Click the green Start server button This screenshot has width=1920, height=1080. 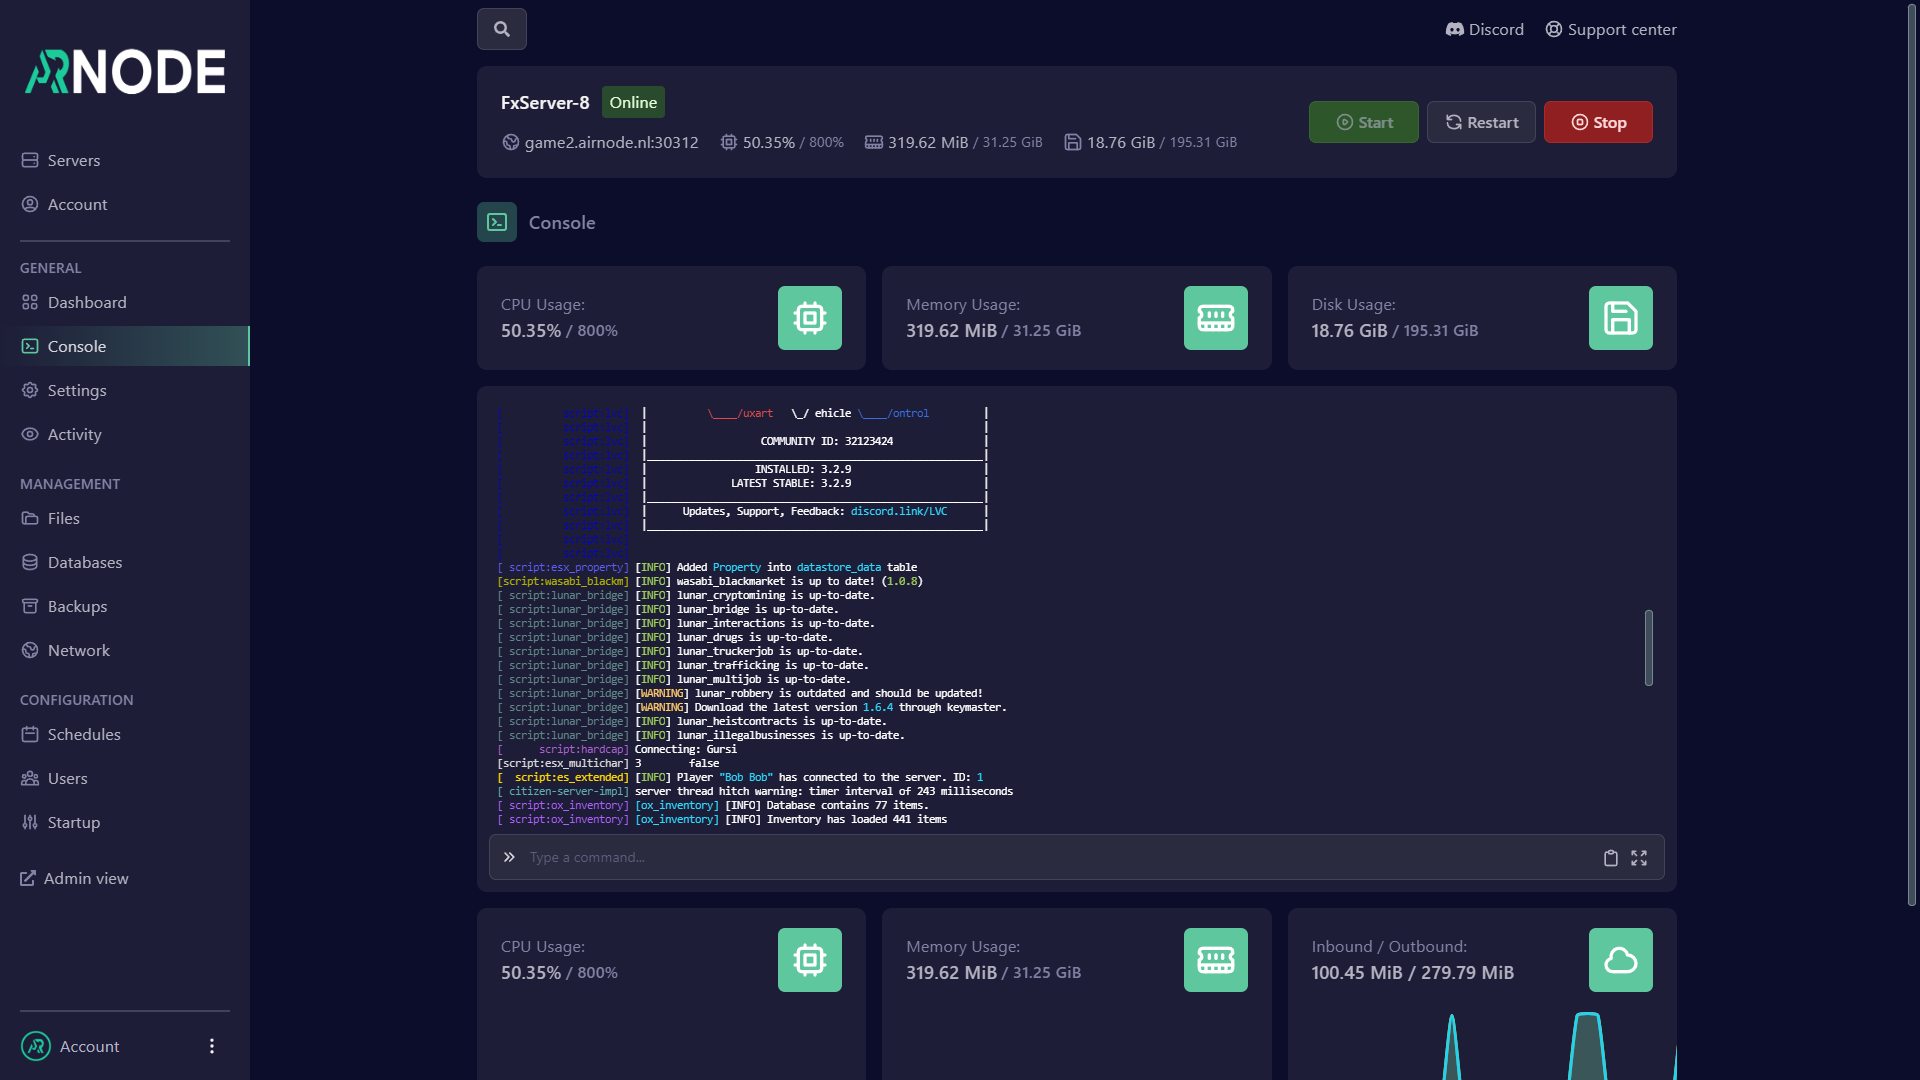pyautogui.click(x=1364, y=122)
